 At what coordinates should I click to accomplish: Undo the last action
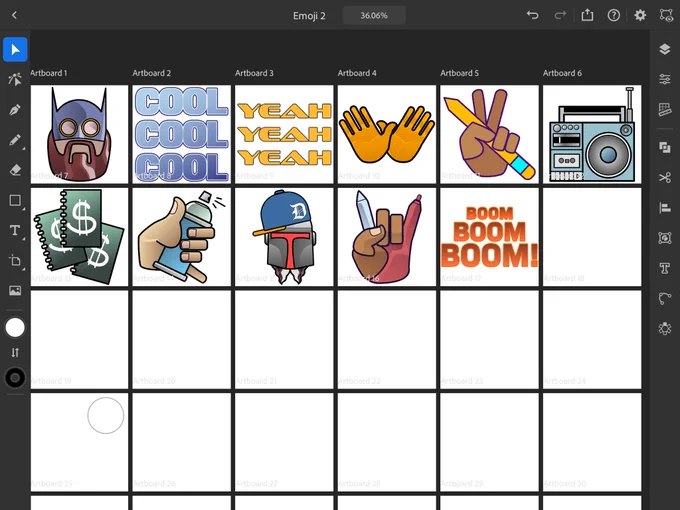tap(533, 16)
